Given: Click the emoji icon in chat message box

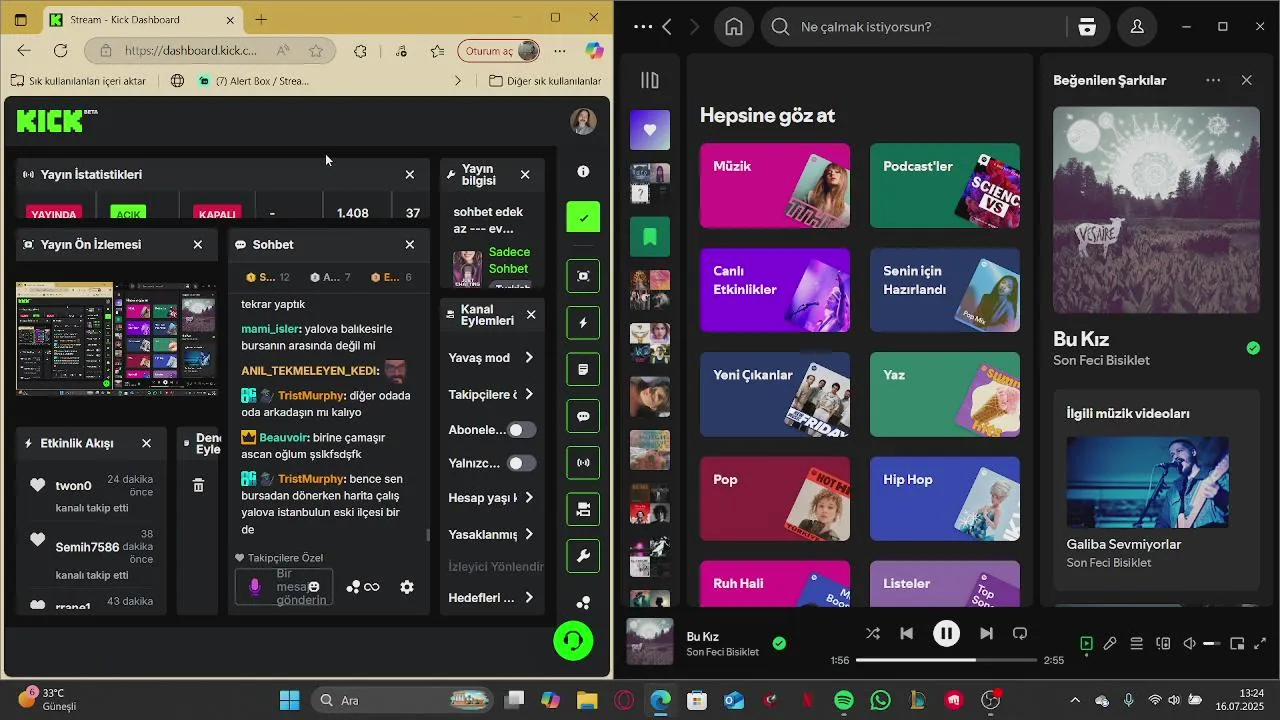Looking at the screenshot, I should tap(314, 587).
